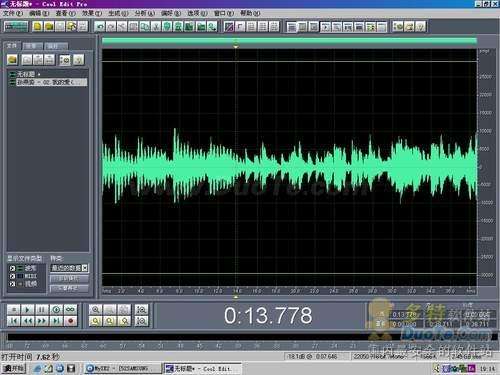The height and width of the screenshot is (375, 500).
Task: Toggle the Loop playback infinity button
Action: point(70,310)
